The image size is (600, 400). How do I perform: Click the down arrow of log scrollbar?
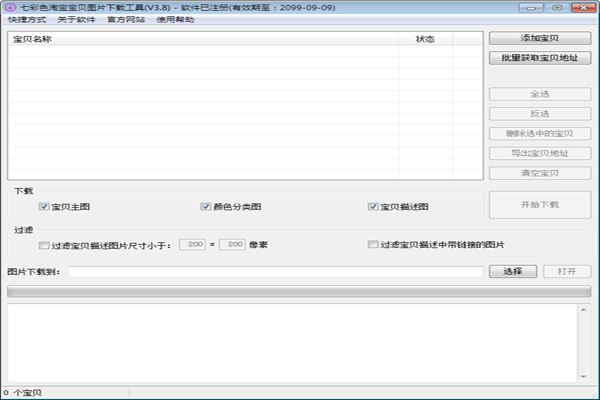585,376
